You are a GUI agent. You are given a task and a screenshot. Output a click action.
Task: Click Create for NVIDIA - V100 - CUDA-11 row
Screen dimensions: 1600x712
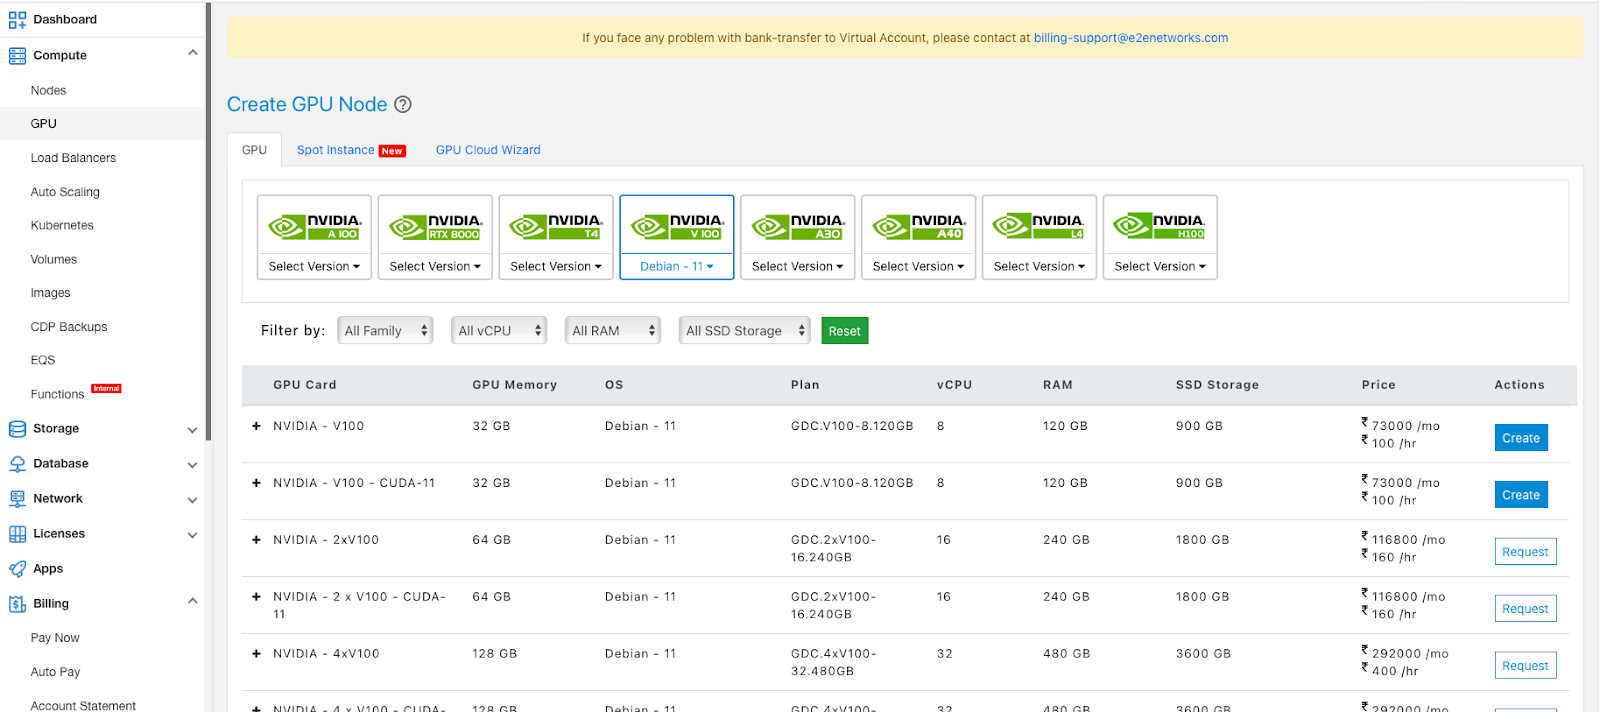(x=1521, y=495)
